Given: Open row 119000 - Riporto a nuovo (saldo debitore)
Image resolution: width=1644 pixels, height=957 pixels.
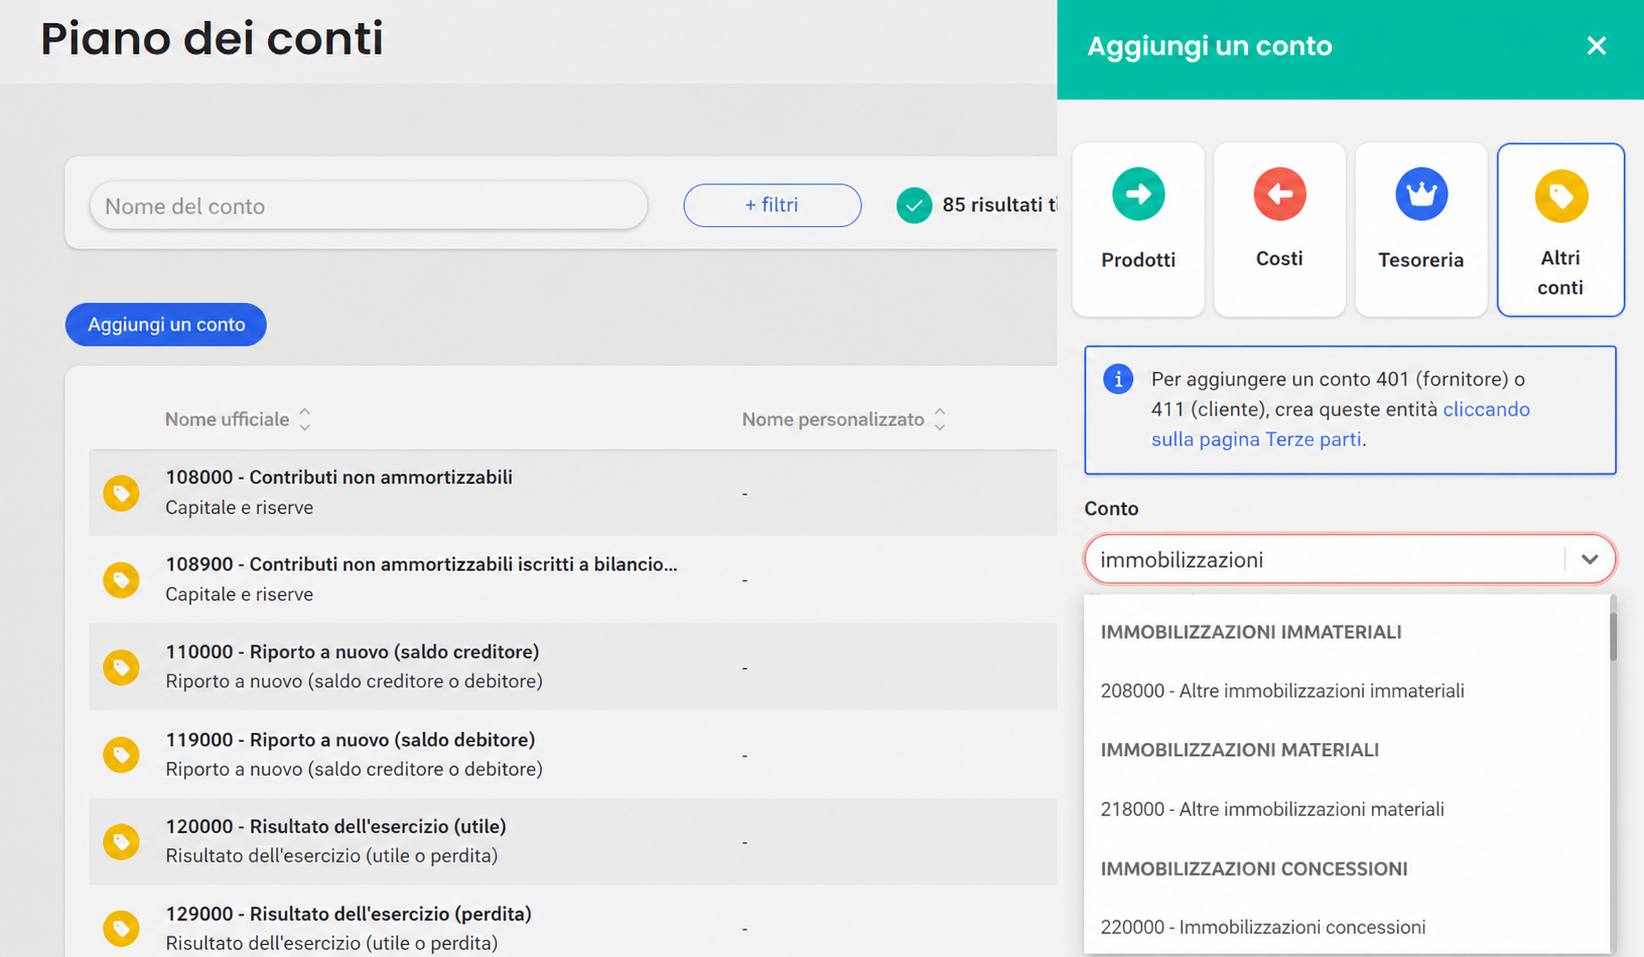Looking at the screenshot, I should pos(573,754).
